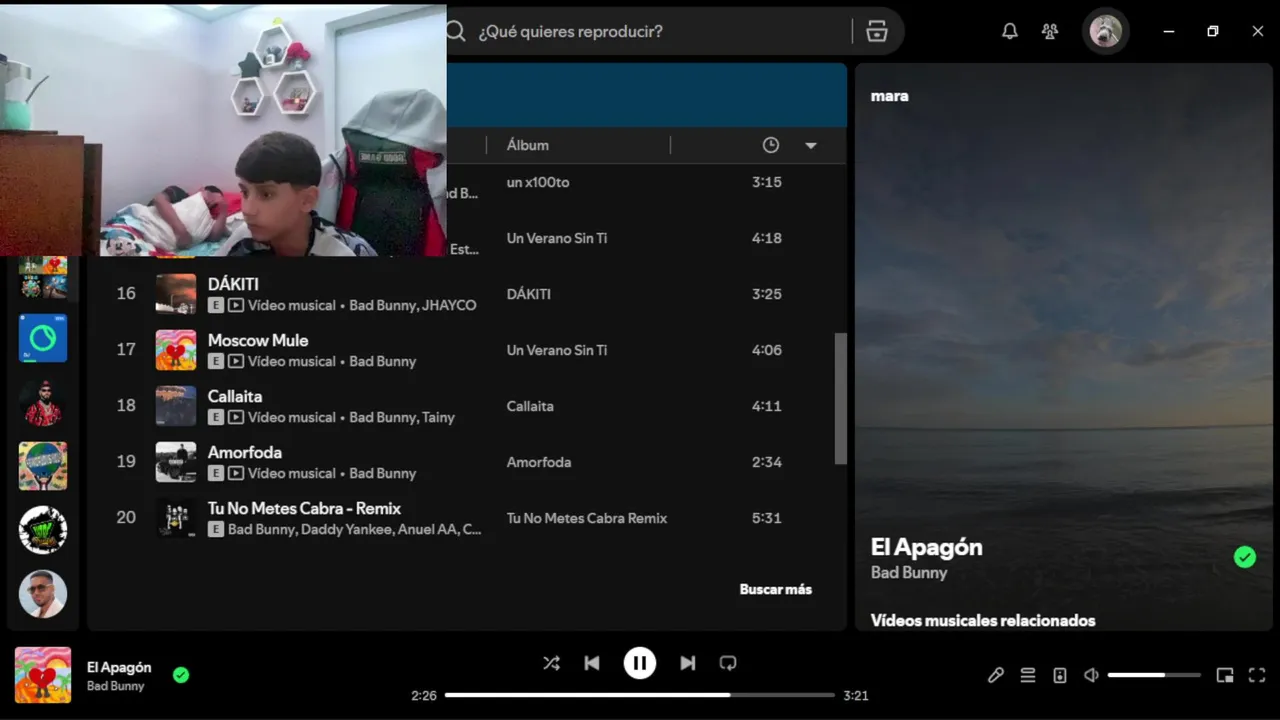Image resolution: width=1280 pixels, height=720 pixels.
Task: Play Tu No Metes Cabra - Remix
Action: 466,518
